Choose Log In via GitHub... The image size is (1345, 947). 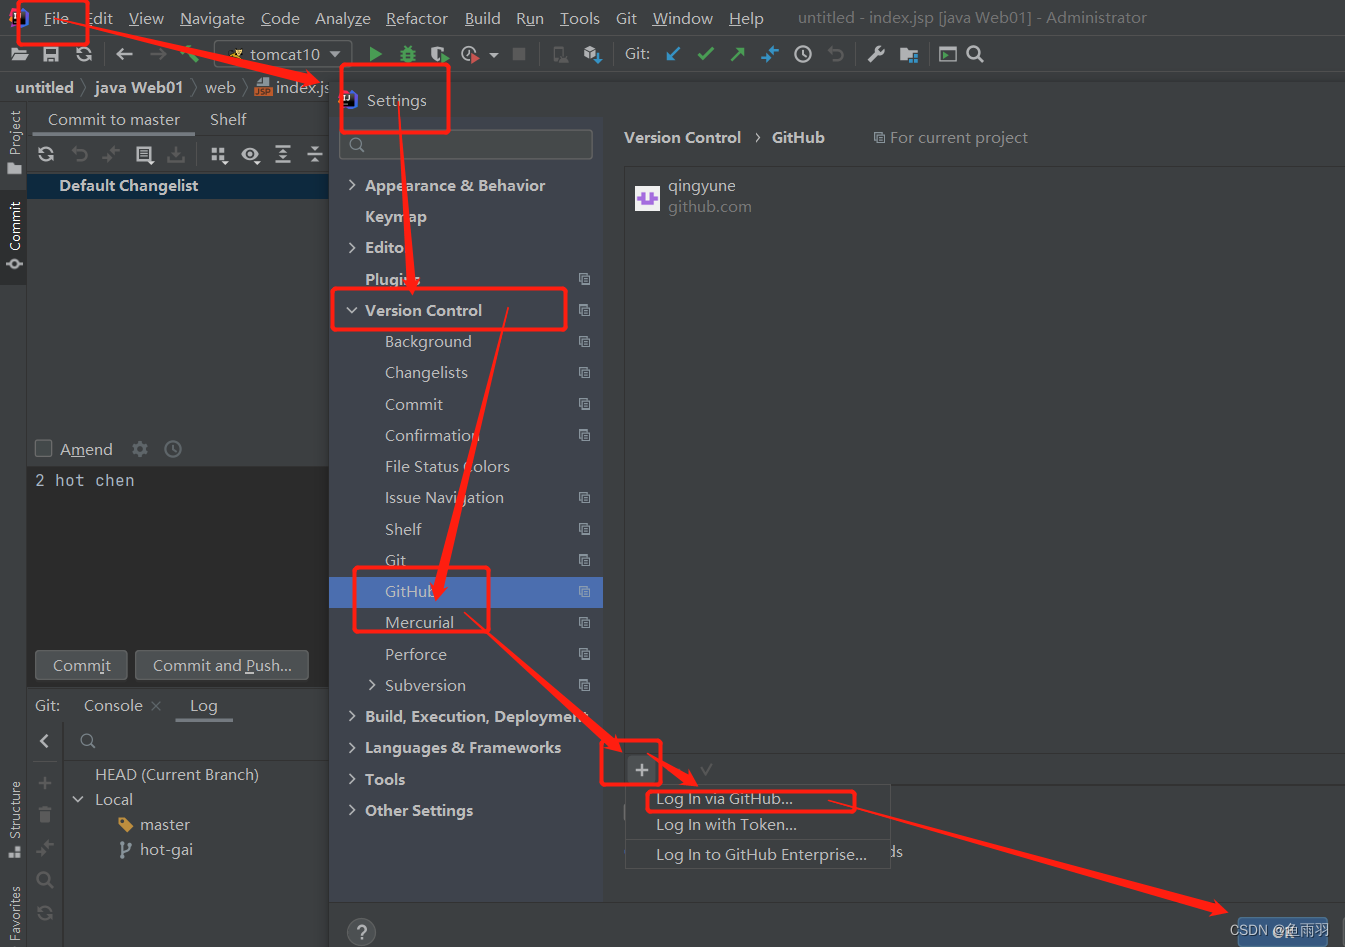724,798
